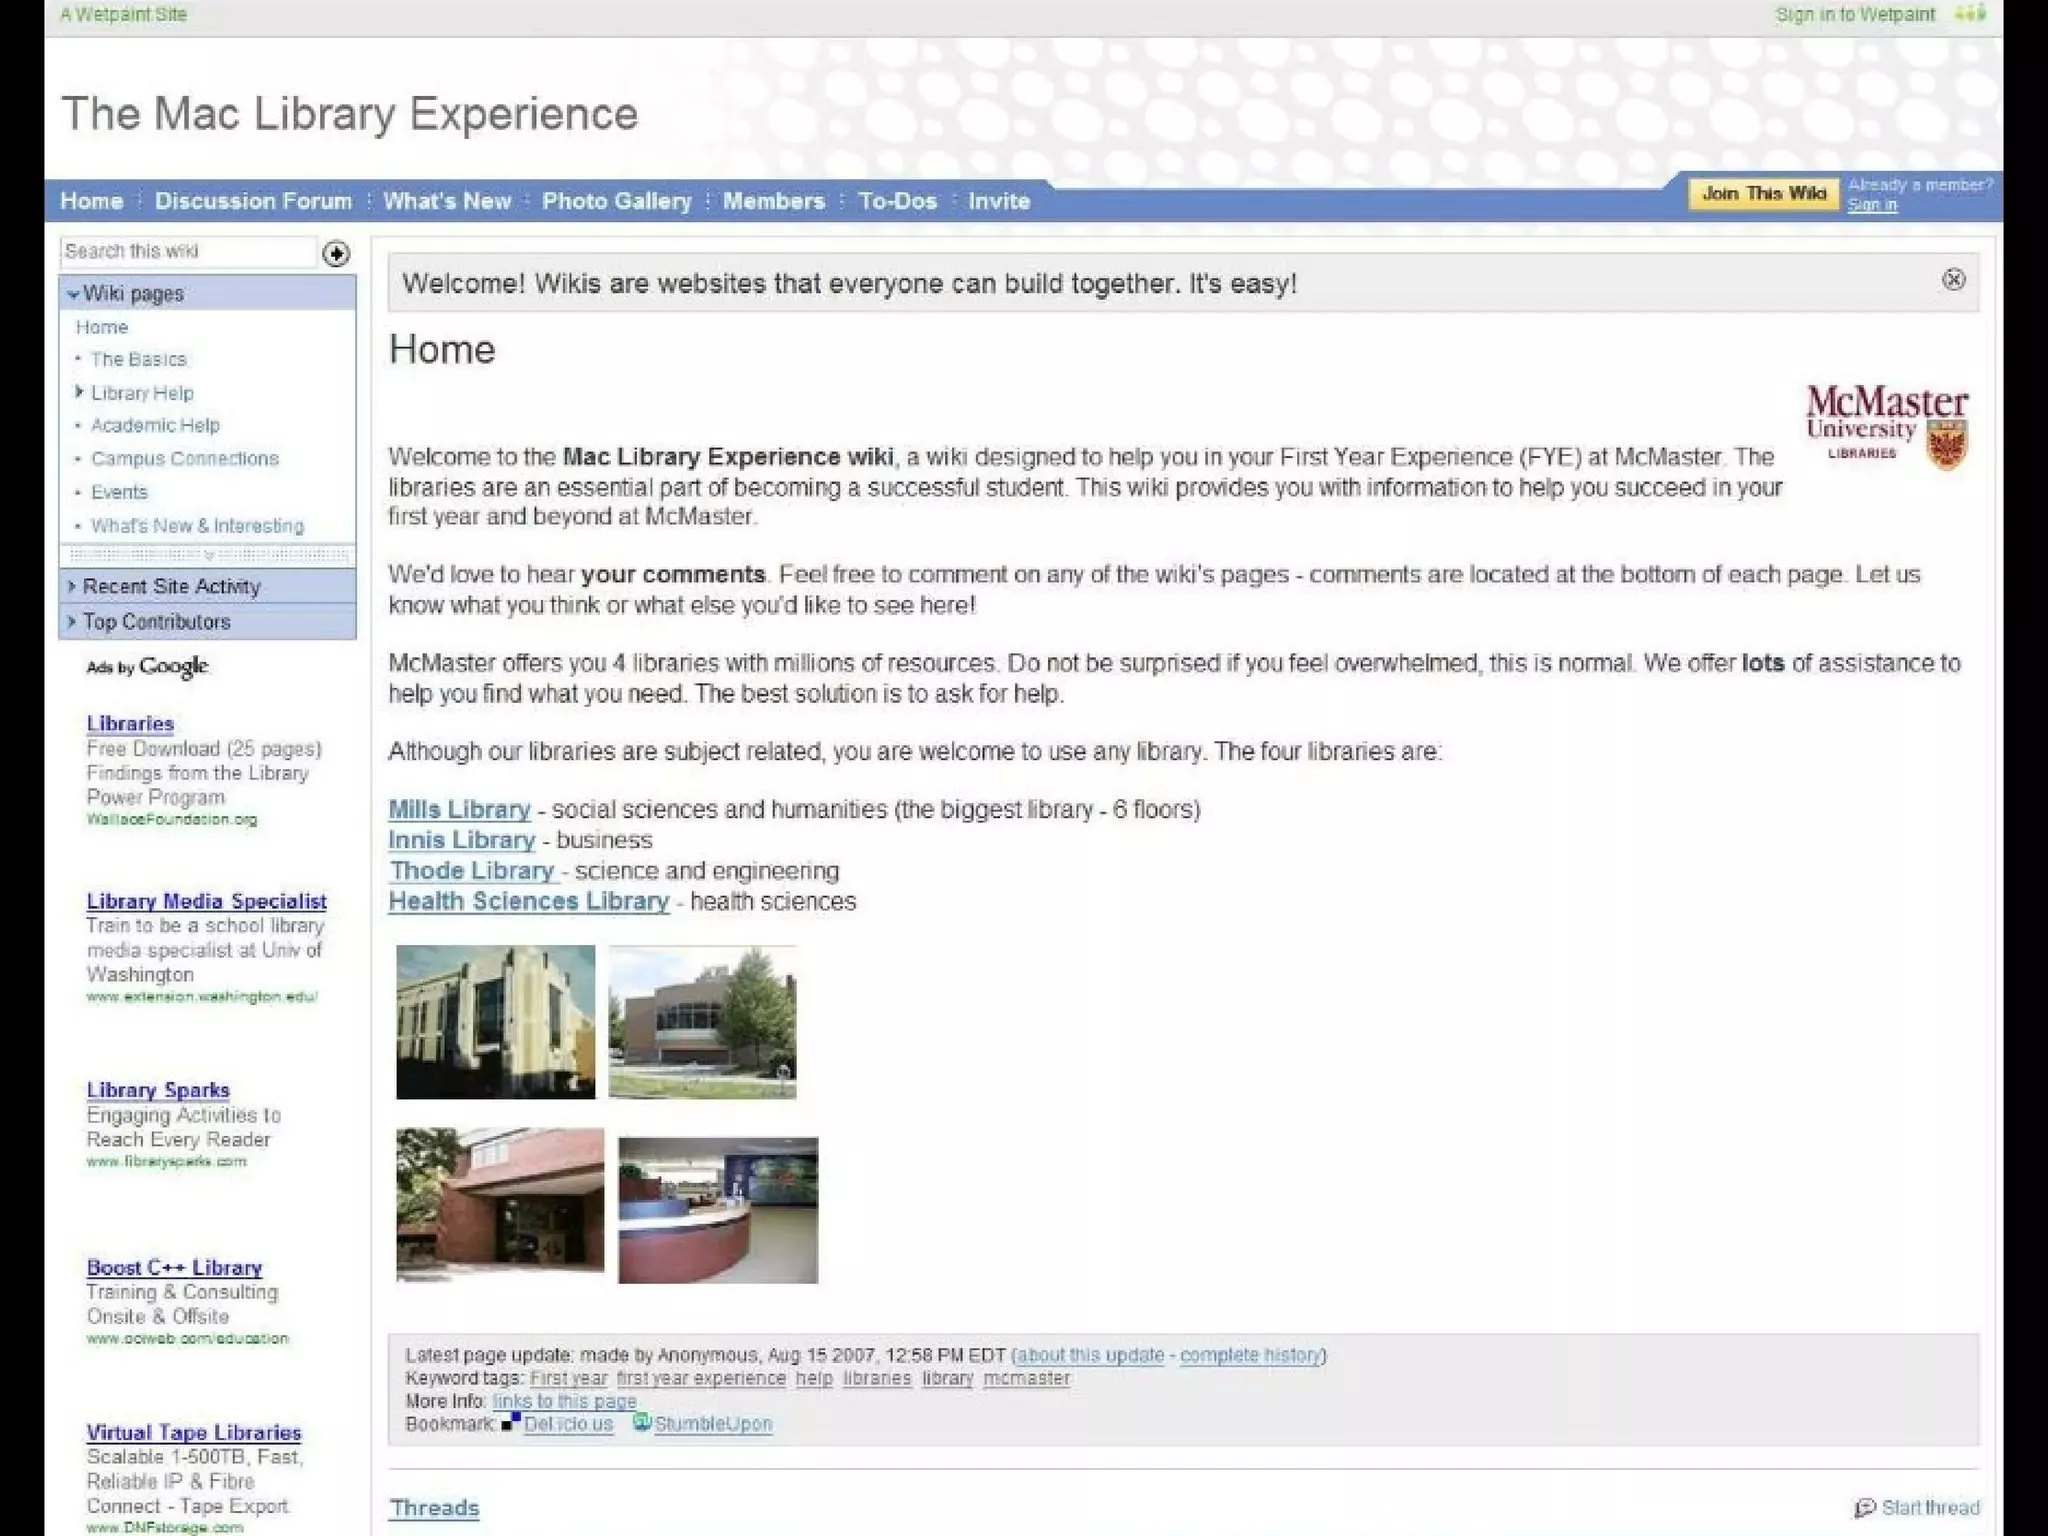Open the Mills Library link
The width and height of the screenshot is (2048, 1536).
(459, 809)
